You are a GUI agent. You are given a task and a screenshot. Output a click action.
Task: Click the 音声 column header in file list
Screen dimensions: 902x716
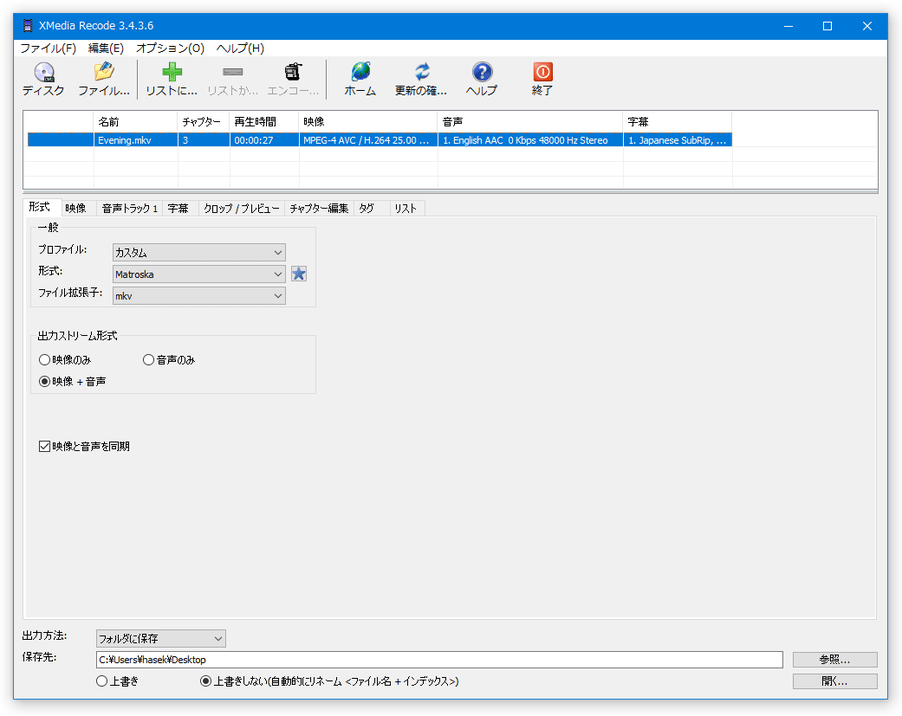click(x=530, y=122)
